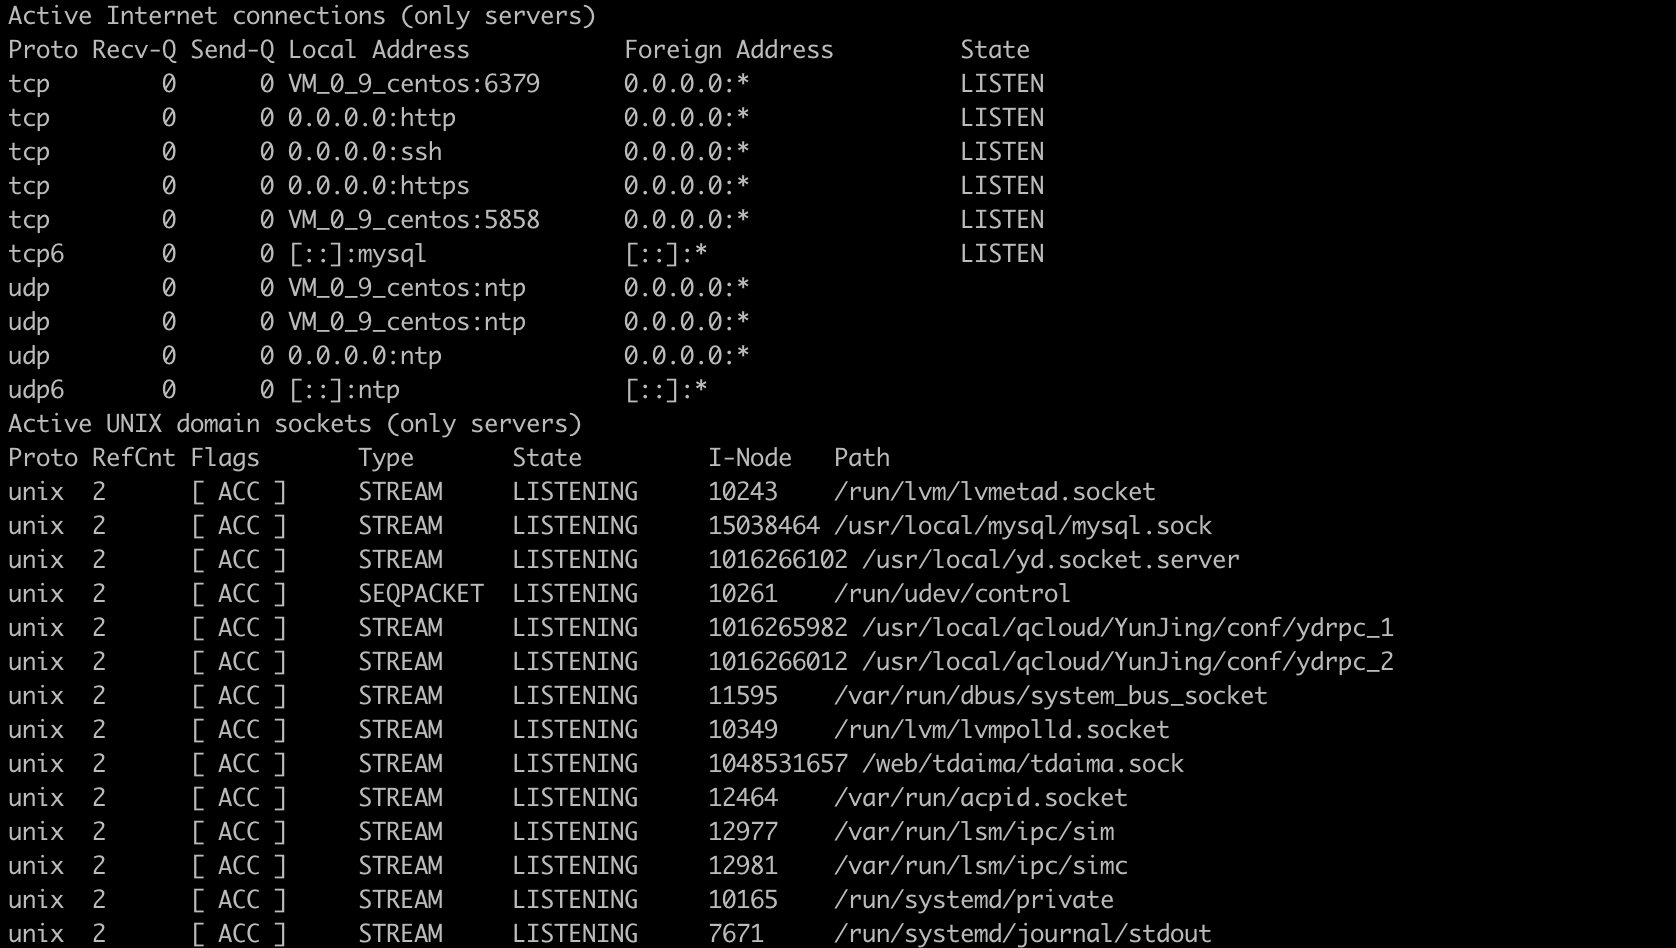Click the /run/systemd/private socket path
The height and width of the screenshot is (948, 1676).
point(973,900)
